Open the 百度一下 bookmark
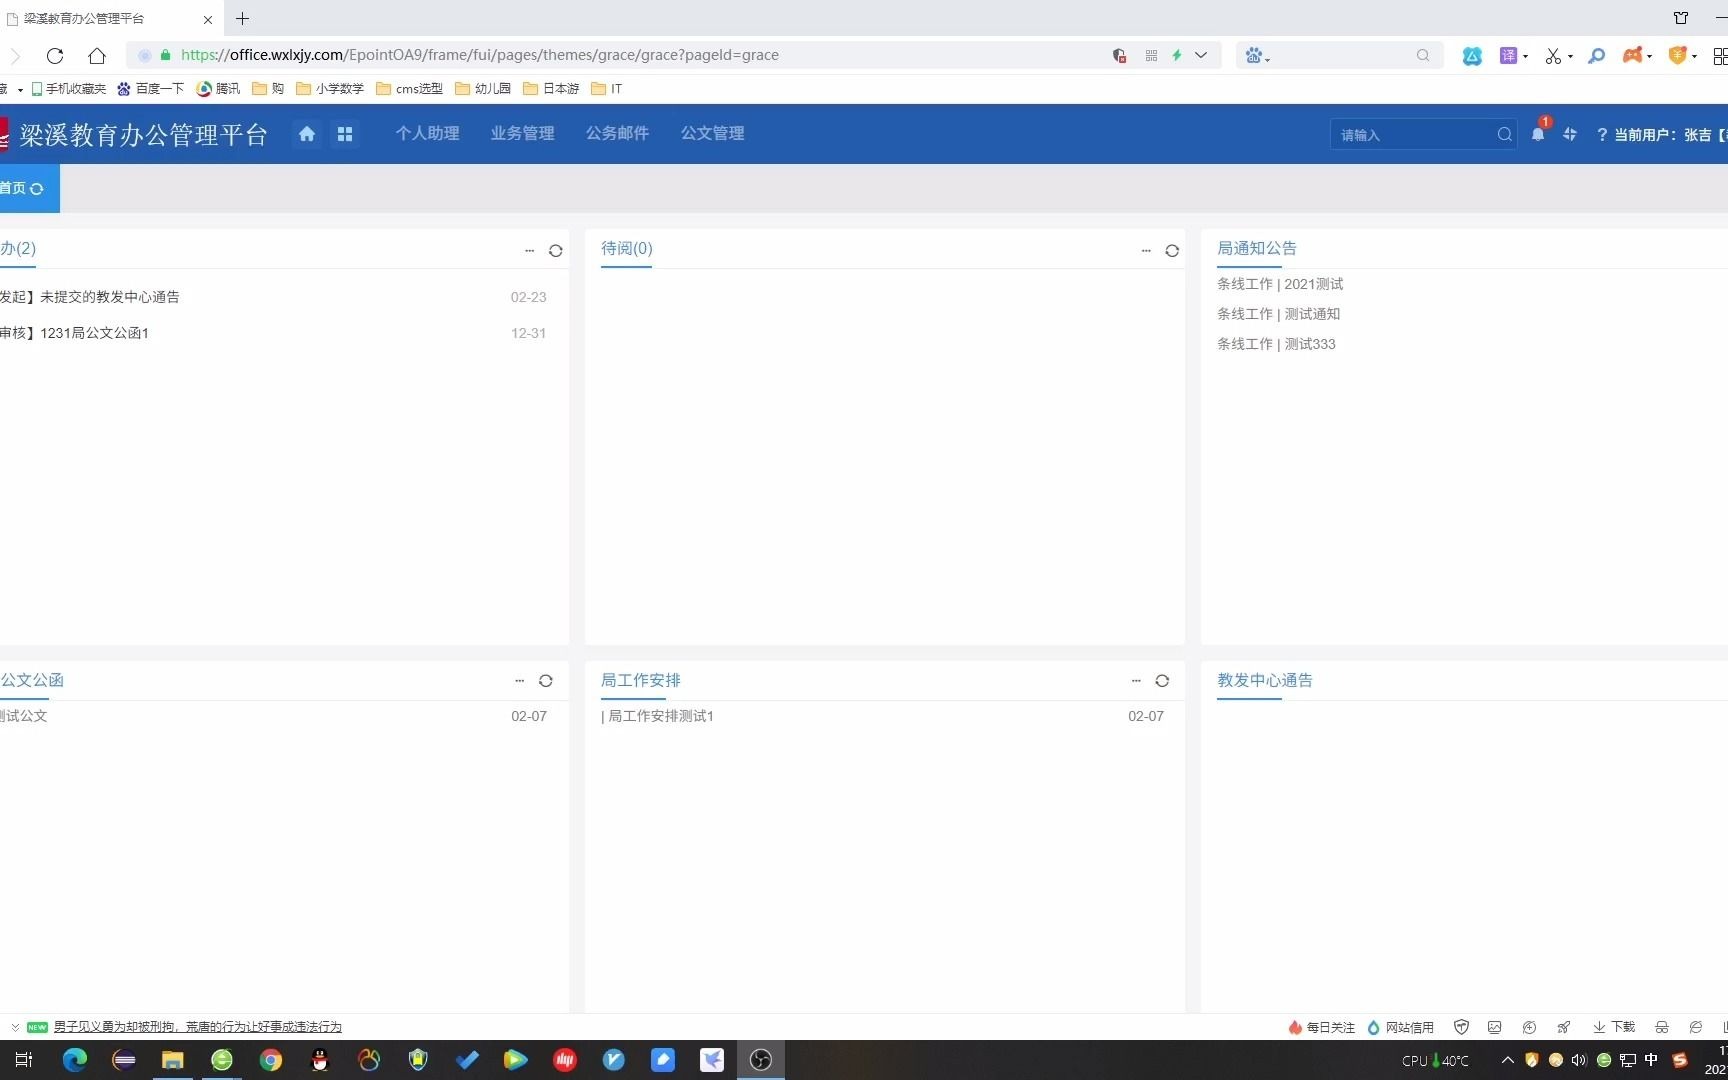This screenshot has width=1728, height=1080. tap(151, 89)
